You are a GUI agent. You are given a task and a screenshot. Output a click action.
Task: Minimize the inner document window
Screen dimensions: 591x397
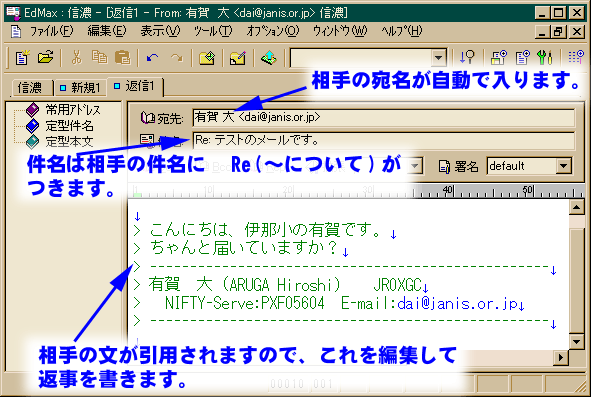pos(542,32)
